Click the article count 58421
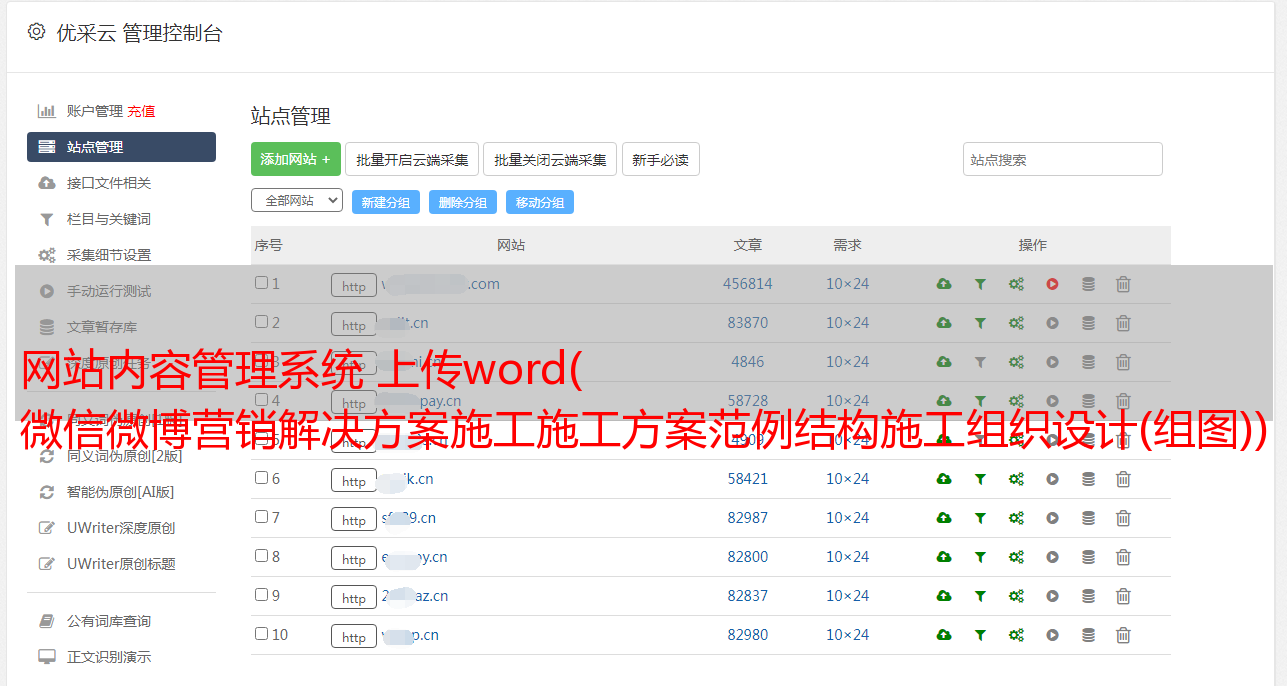 tap(748, 479)
